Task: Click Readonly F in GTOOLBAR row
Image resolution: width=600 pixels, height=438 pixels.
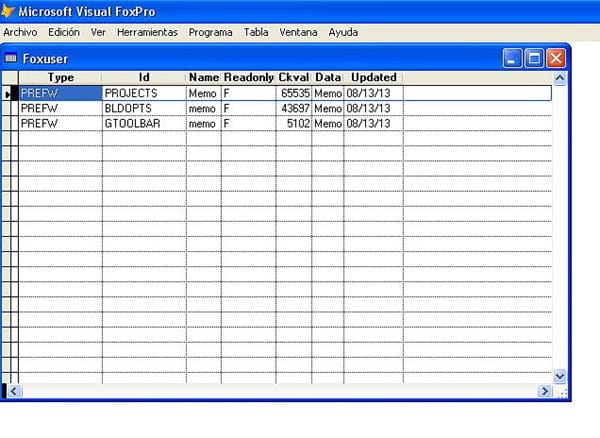Action: [249, 124]
